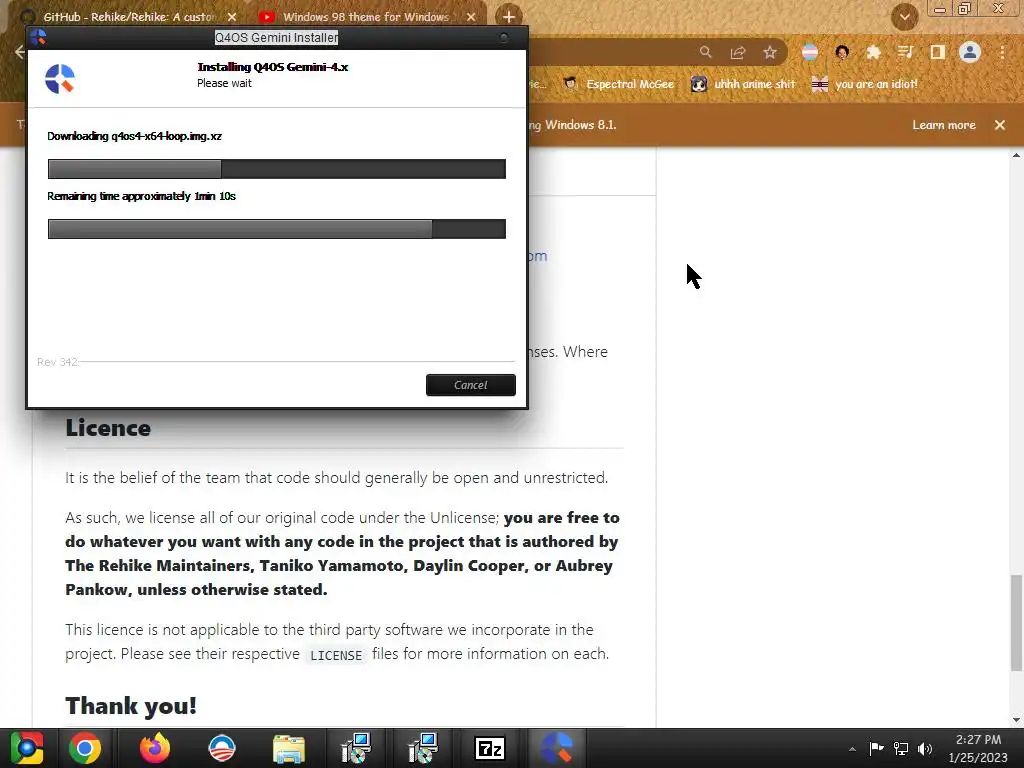
Task: Open the Chrome extensions puzzle menu
Action: 873,52
